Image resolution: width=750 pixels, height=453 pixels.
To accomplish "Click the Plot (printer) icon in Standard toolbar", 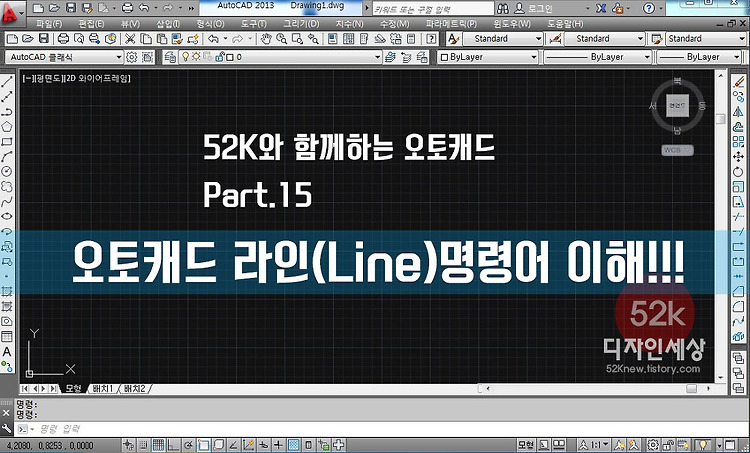I will (63, 39).
